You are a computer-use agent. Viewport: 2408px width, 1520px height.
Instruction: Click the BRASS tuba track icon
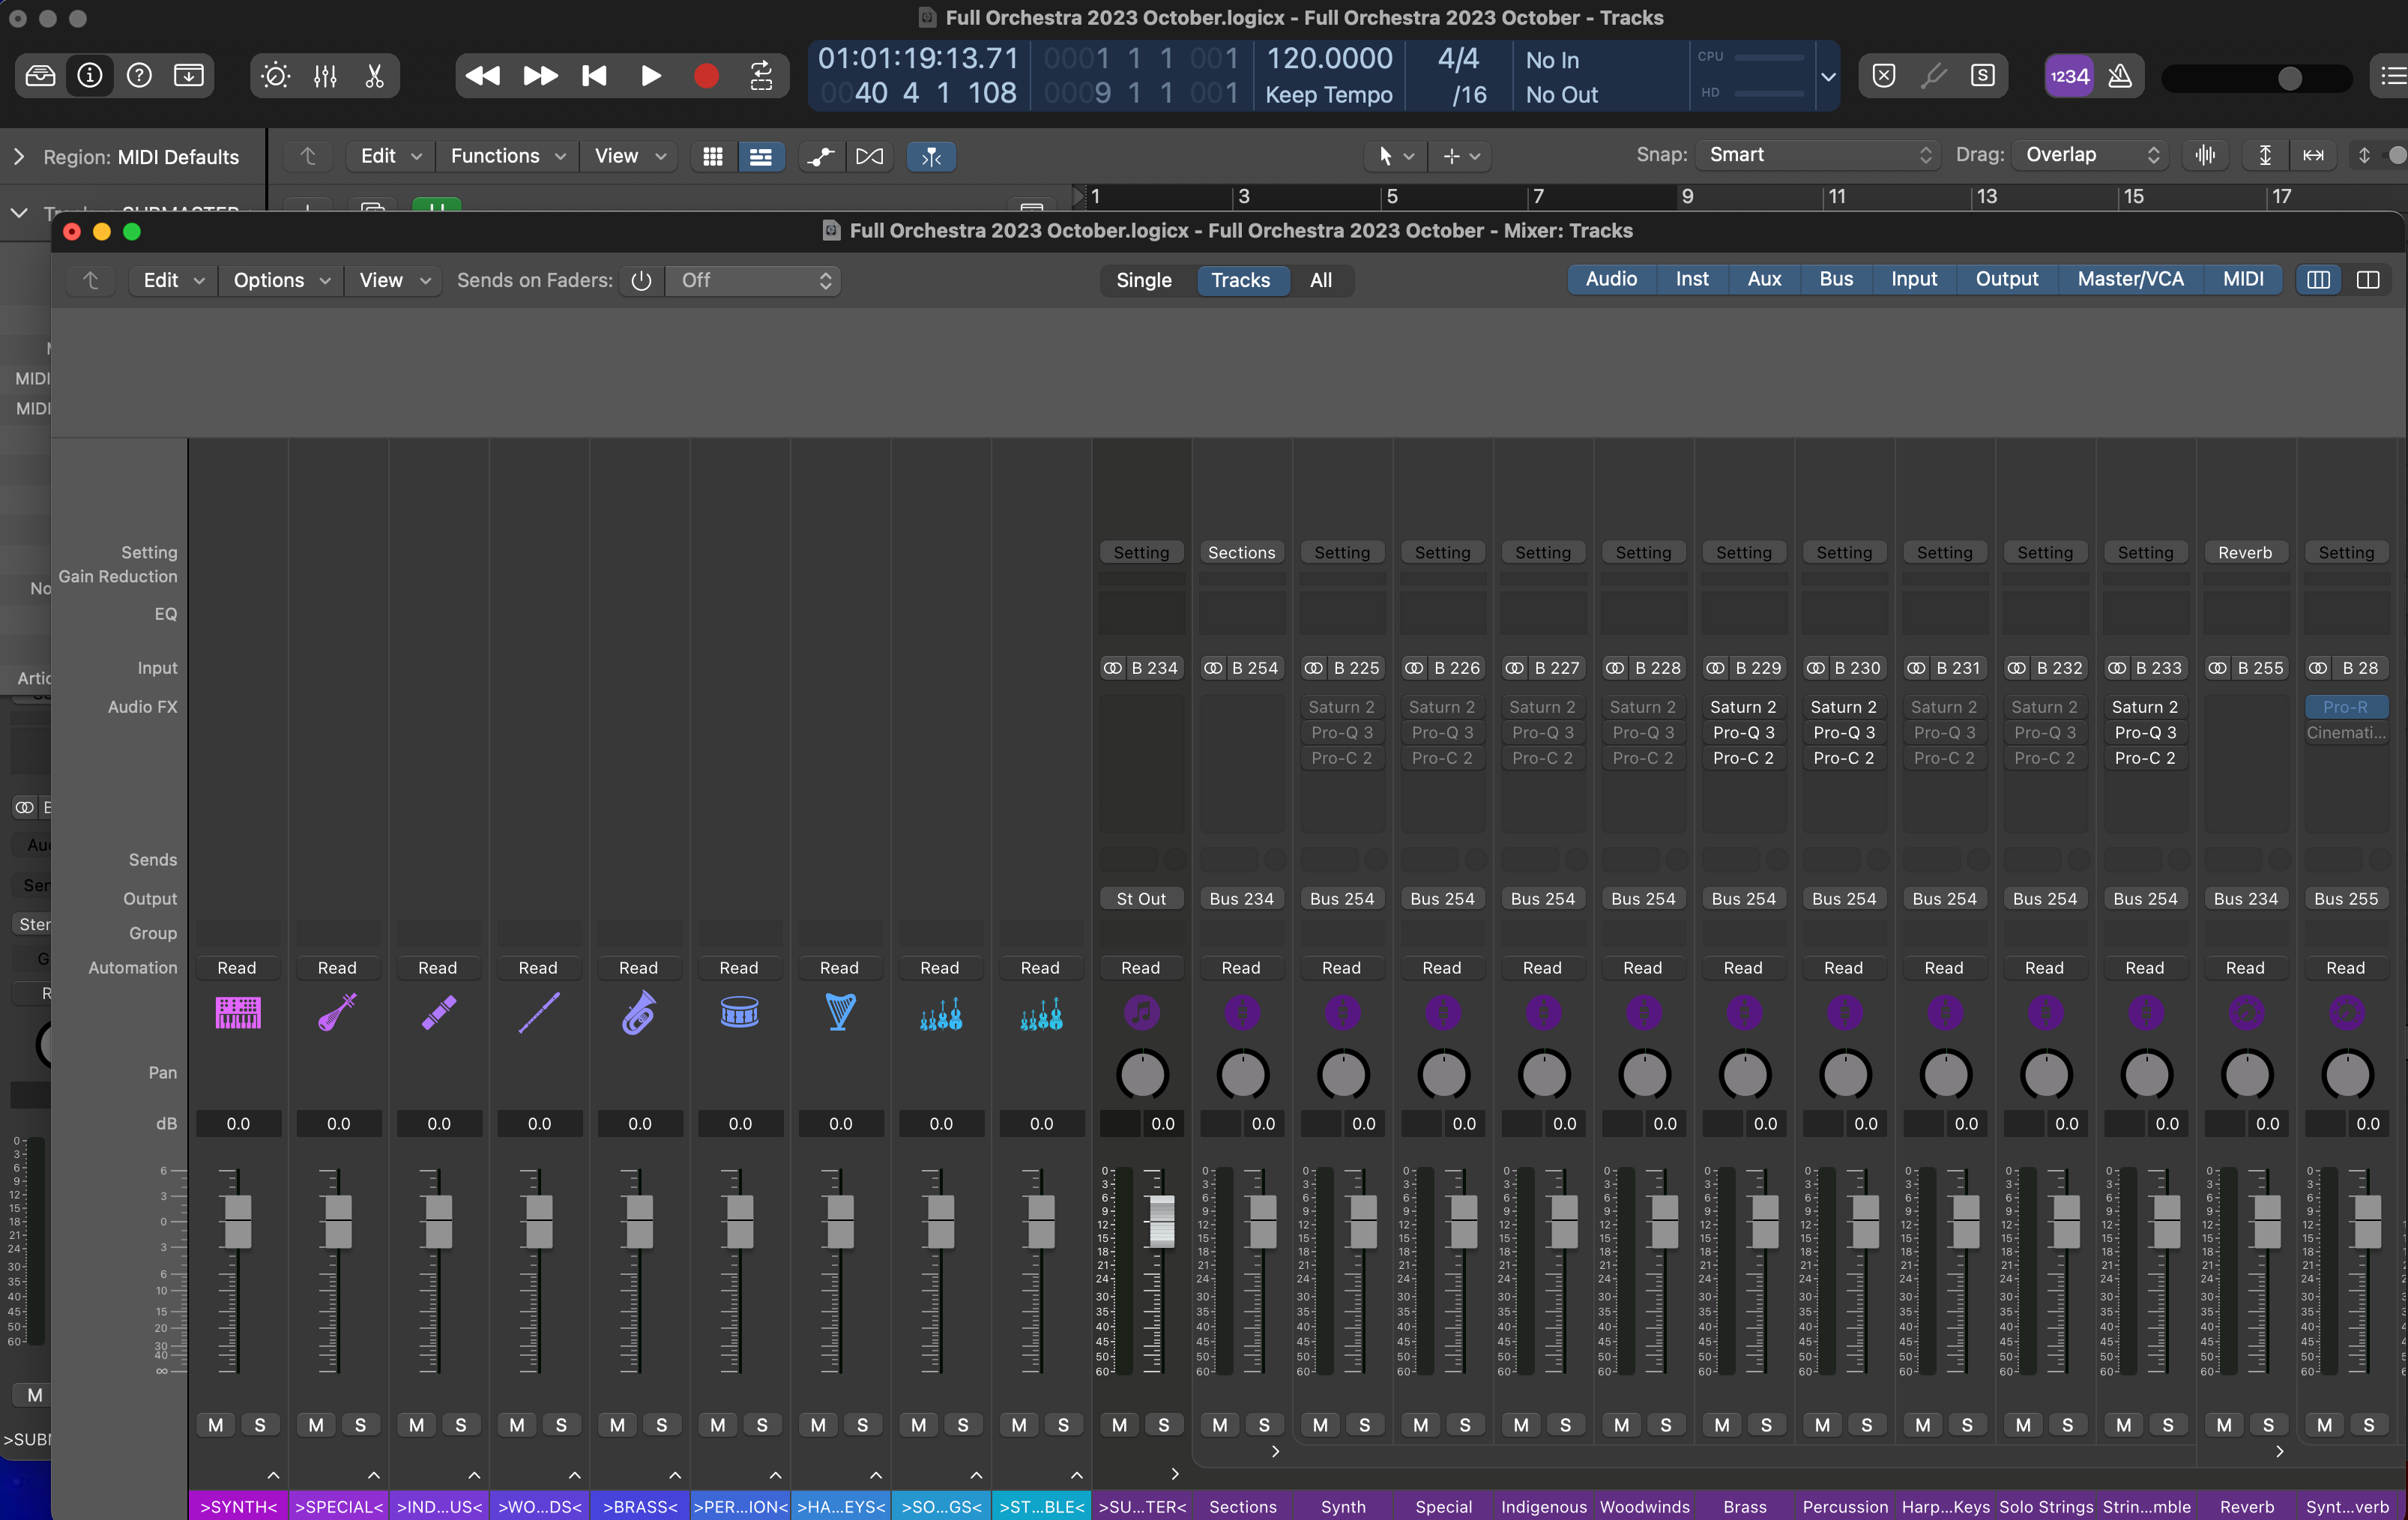point(639,1014)
